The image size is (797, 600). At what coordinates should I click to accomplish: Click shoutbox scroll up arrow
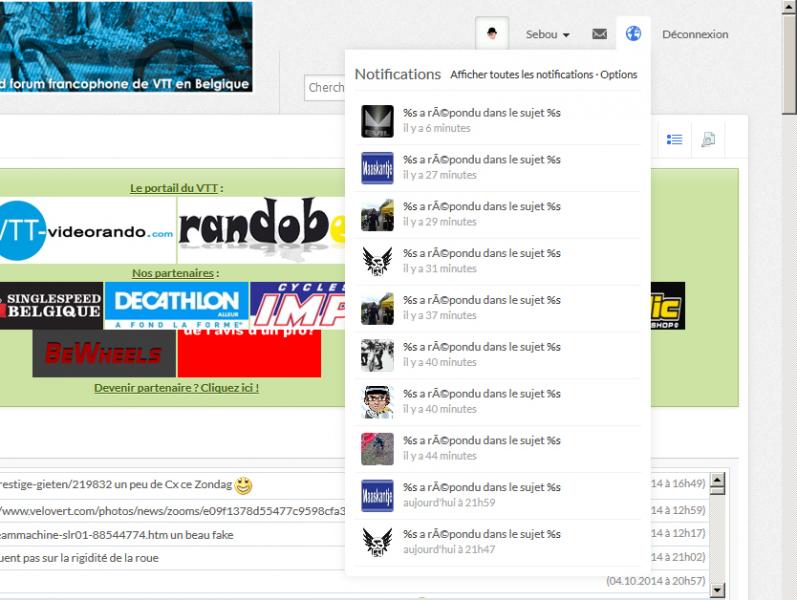click(717, 479)
